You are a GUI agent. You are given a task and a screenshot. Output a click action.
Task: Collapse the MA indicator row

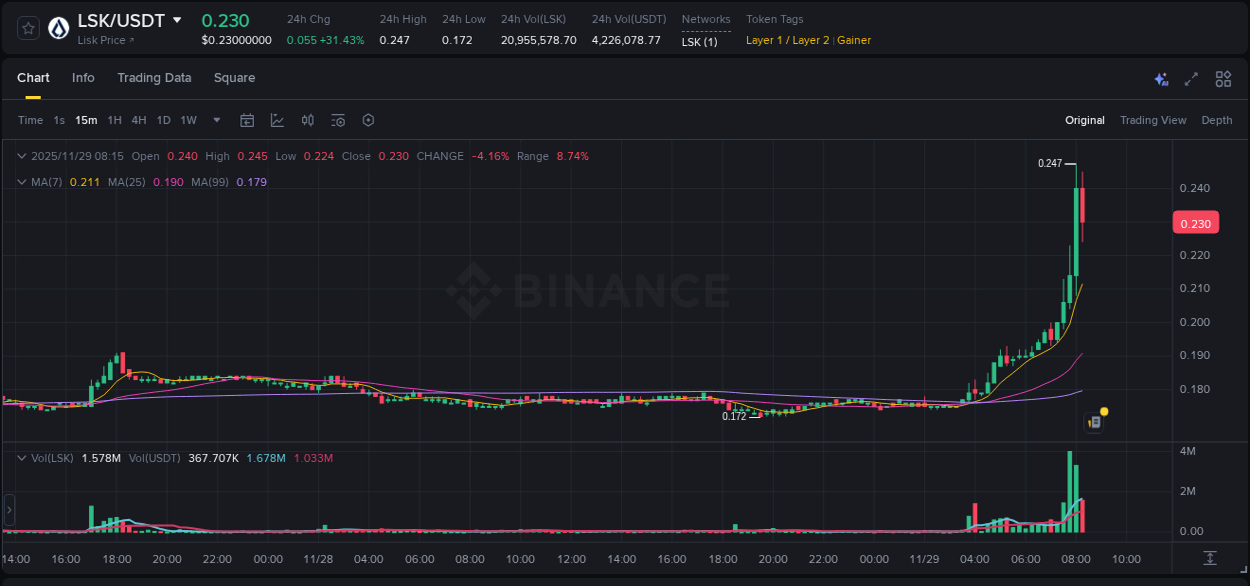[x=21, y=181]
